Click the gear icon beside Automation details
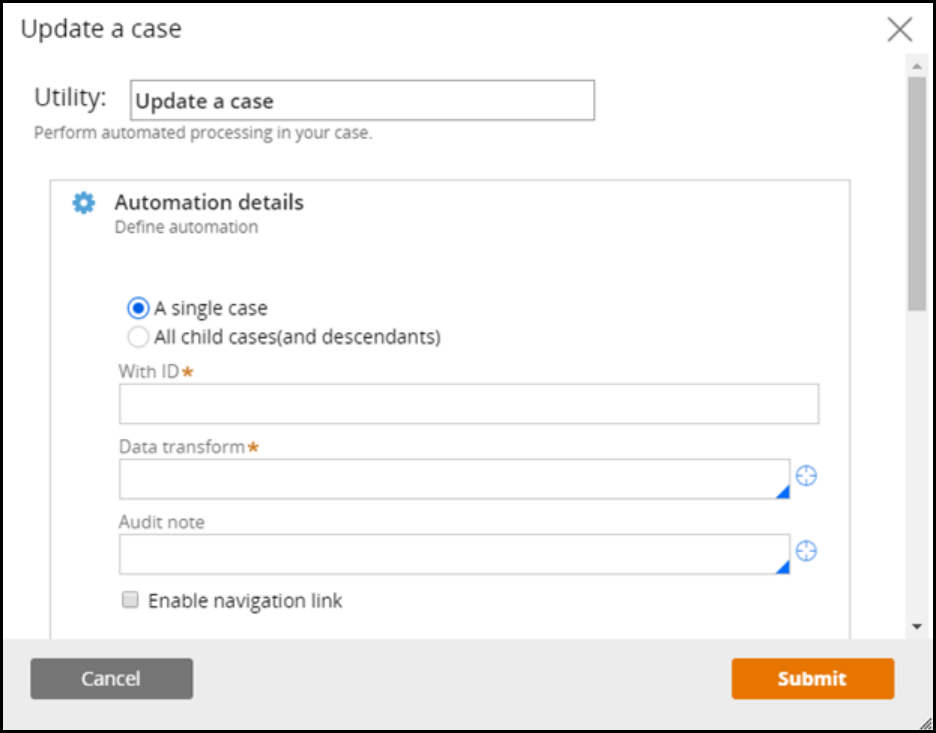 (84, 203)
